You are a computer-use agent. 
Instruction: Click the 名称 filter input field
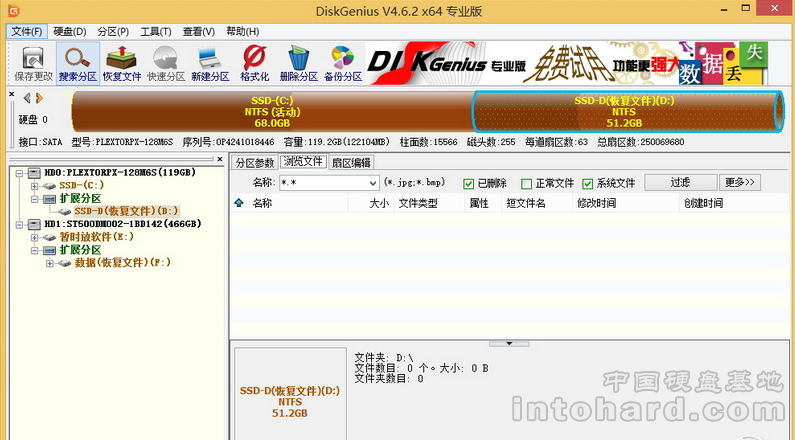click(323, 183)
